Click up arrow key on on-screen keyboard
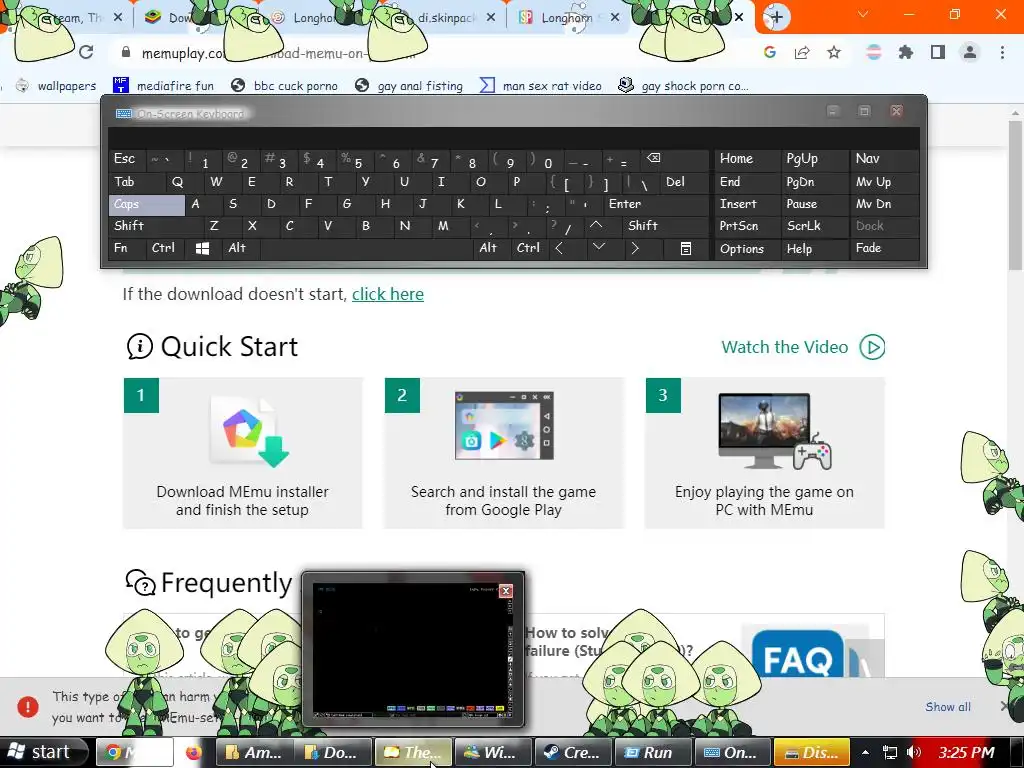The width and height of the screenshot is (1024, 768). click(596, 225)
